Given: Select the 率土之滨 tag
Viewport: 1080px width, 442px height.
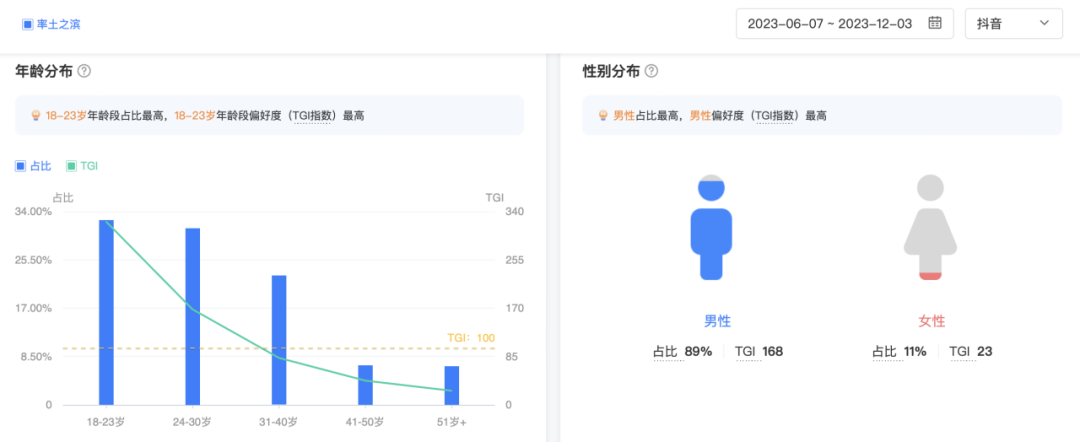Looking at the screenshot, I should point(58,24).
